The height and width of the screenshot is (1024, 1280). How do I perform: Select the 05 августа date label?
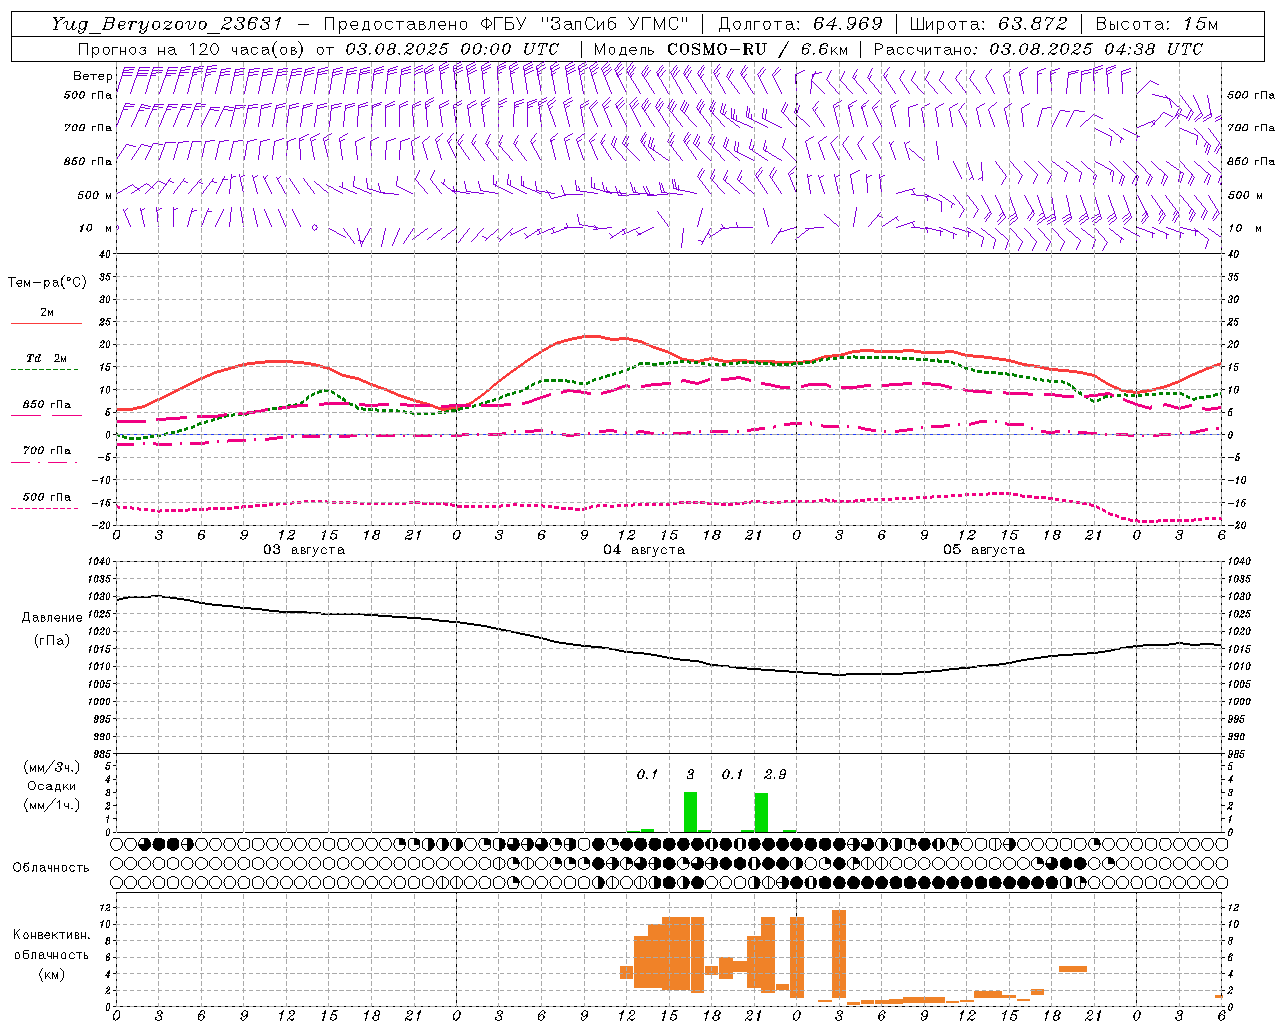984,550
